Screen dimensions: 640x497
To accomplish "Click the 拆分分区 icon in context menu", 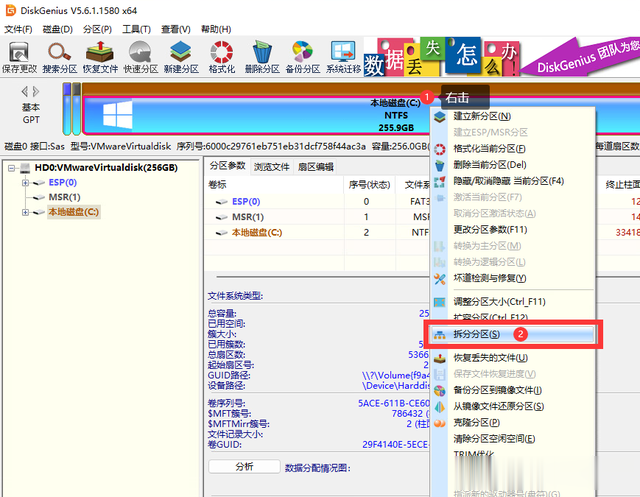I will (x=440, y=335).
